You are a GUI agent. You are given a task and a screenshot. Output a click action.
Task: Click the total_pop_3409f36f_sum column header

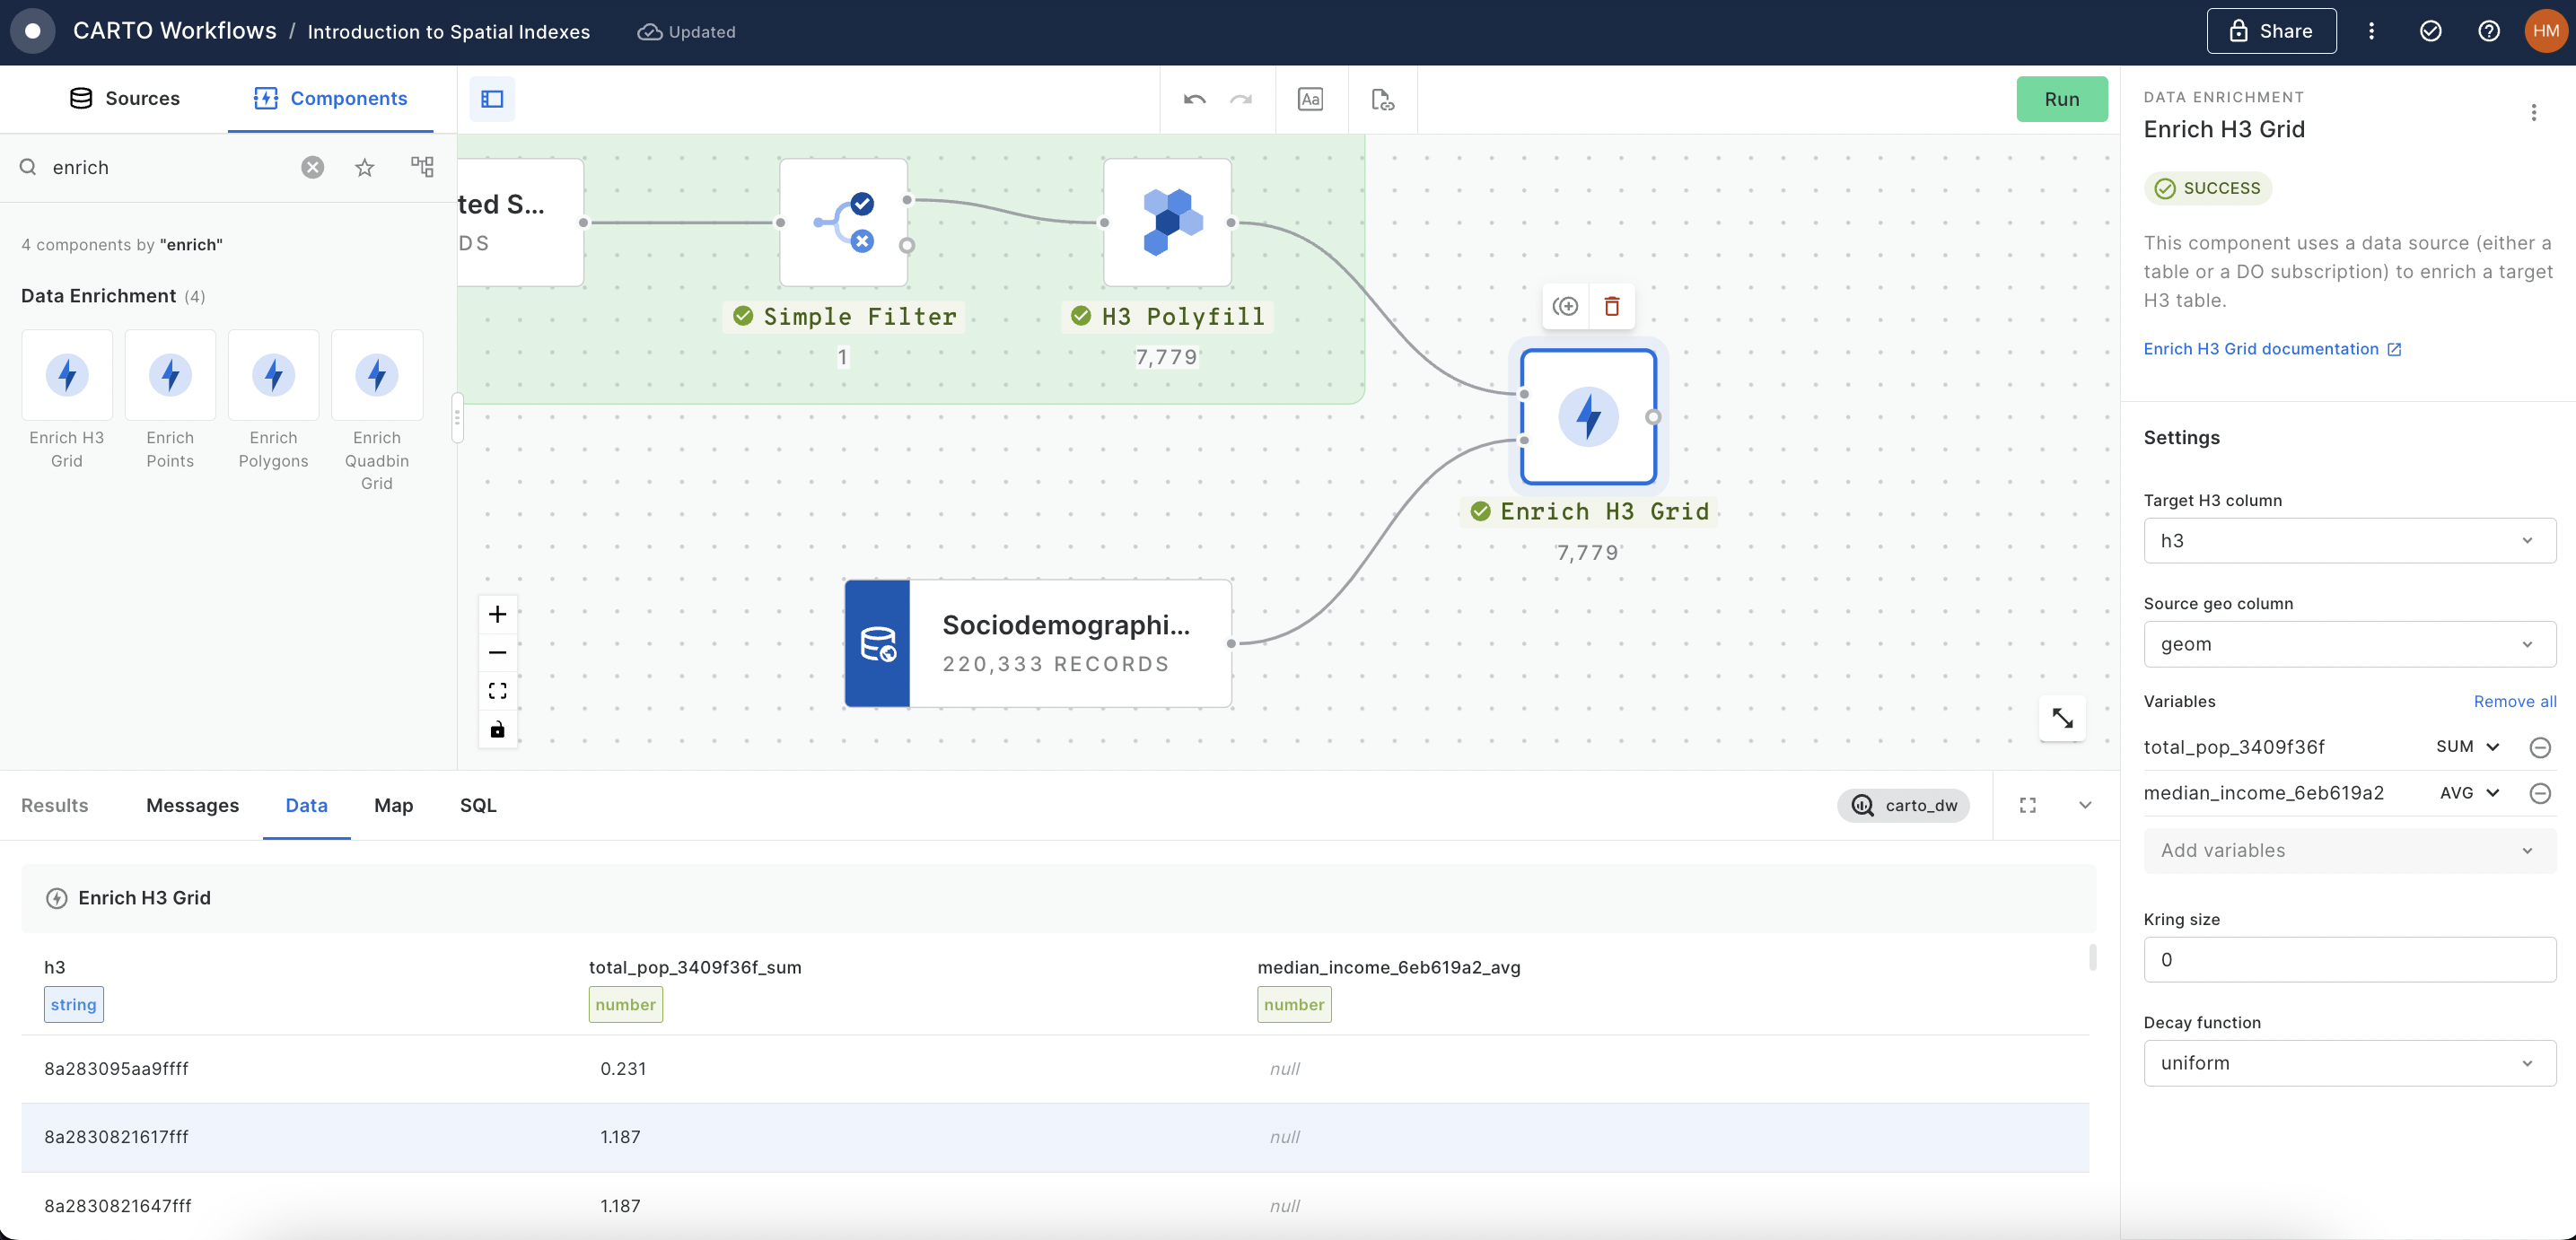pos(695,967)
